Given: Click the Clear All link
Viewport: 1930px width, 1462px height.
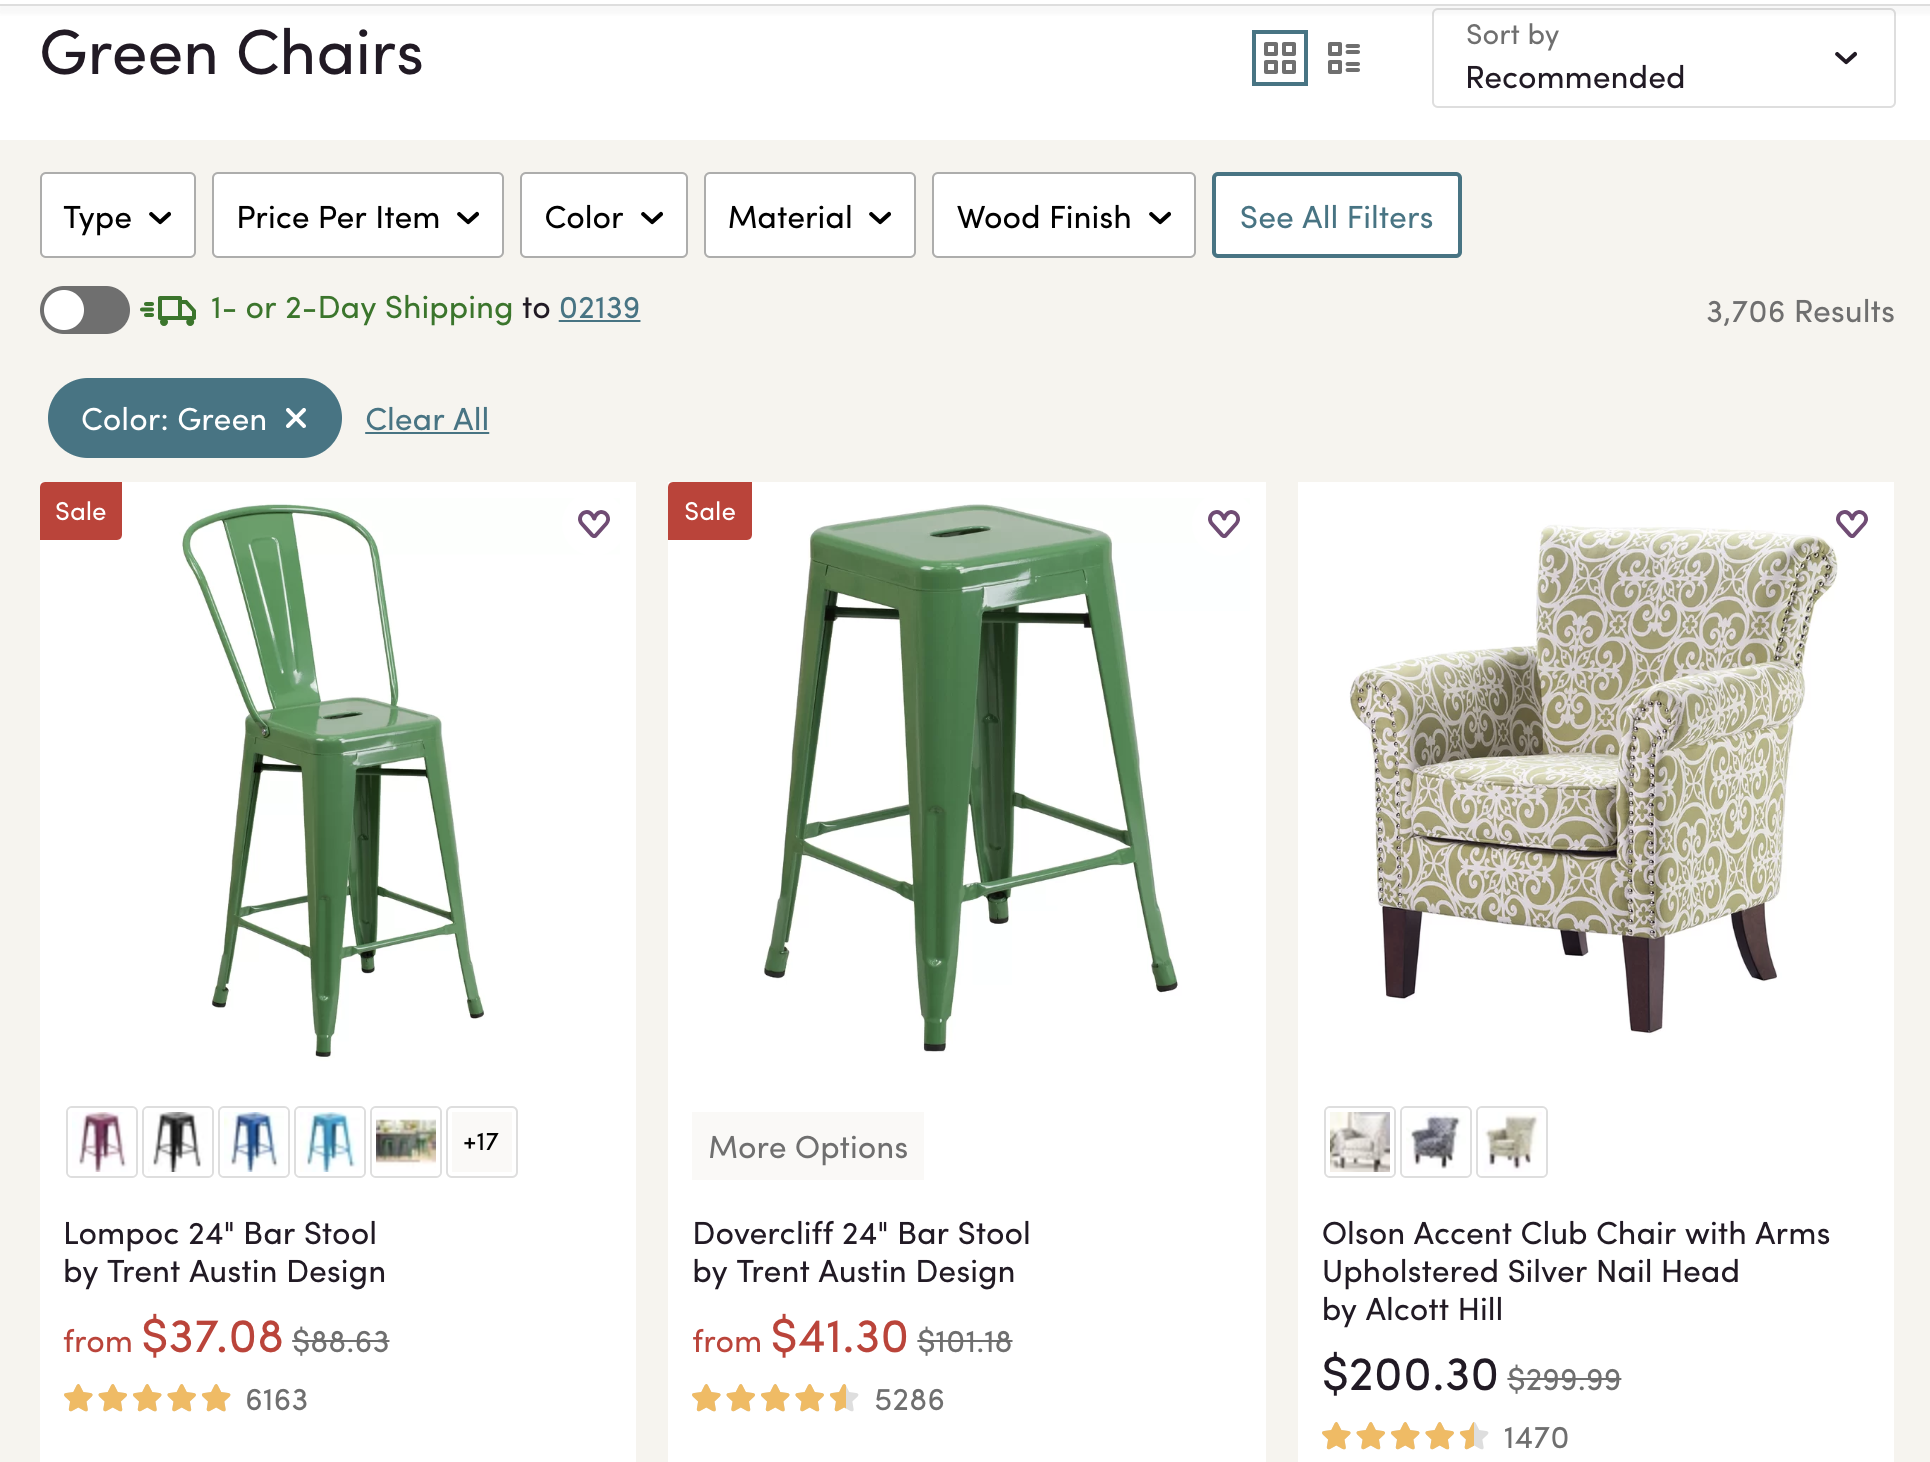Looking at the screenshot, I should pos(427,419).
